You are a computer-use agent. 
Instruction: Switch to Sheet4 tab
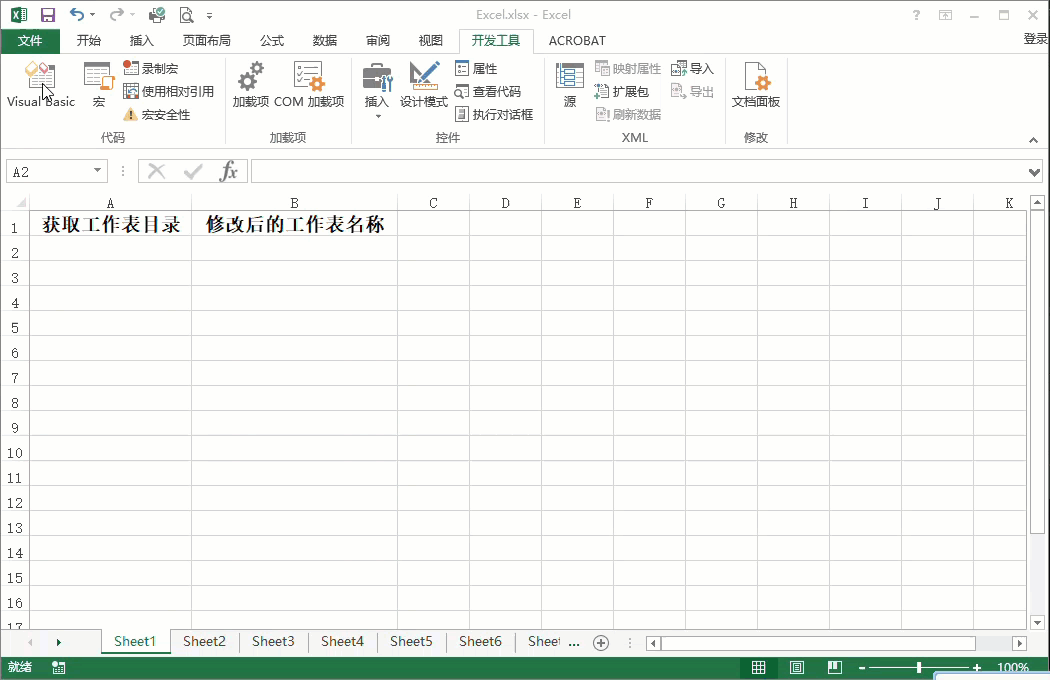pyautogui.click(x=342, y=642)
